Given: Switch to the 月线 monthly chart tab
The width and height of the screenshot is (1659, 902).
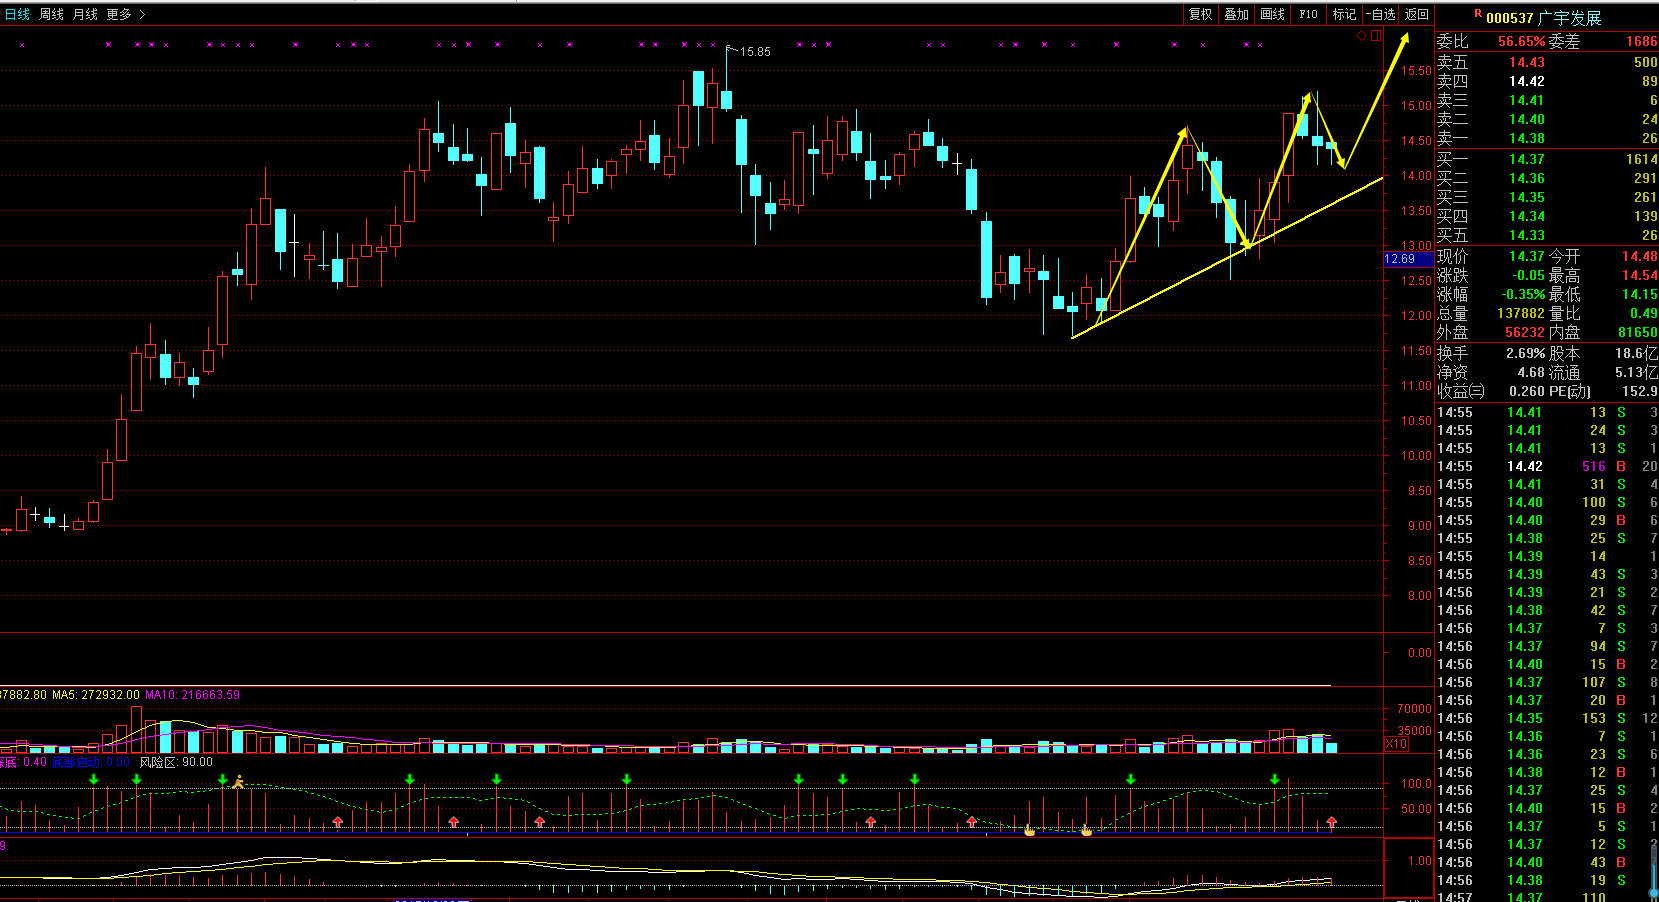Looking at the screenshot, I should tap(85, 14).
